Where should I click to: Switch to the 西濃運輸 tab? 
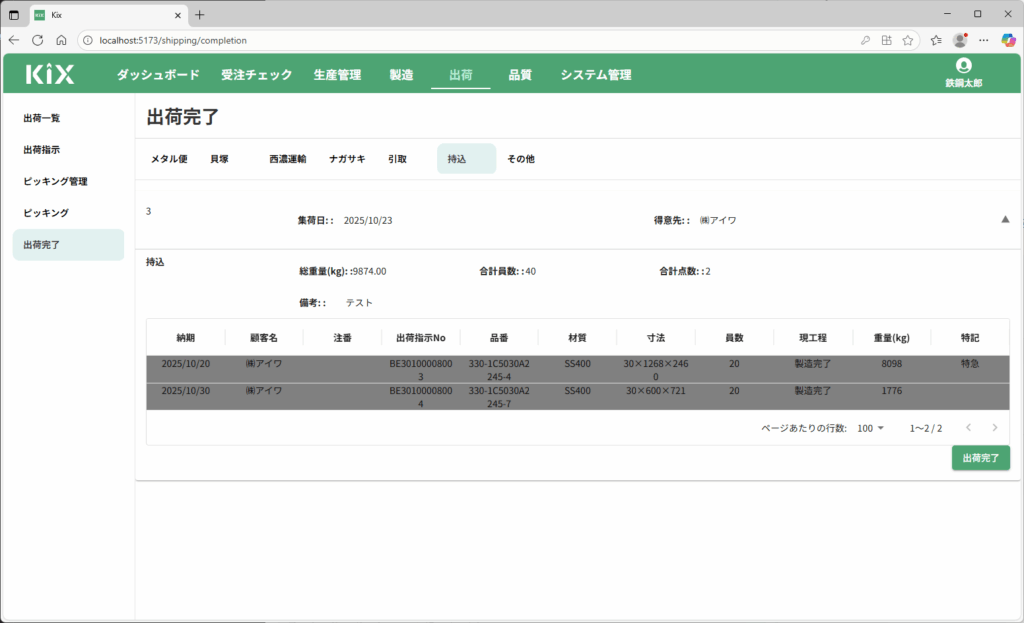[x=287, y=159]
